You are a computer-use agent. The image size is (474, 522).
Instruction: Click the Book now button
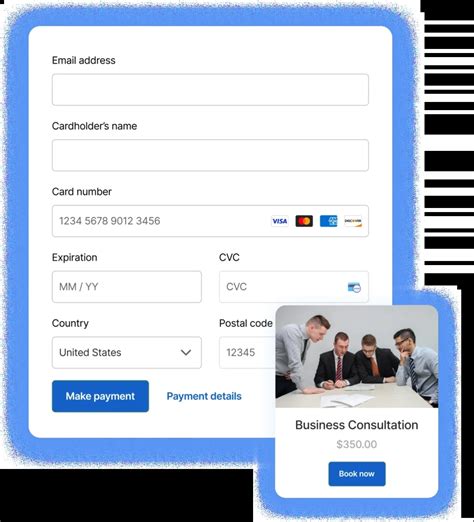[x=357, y=474]
